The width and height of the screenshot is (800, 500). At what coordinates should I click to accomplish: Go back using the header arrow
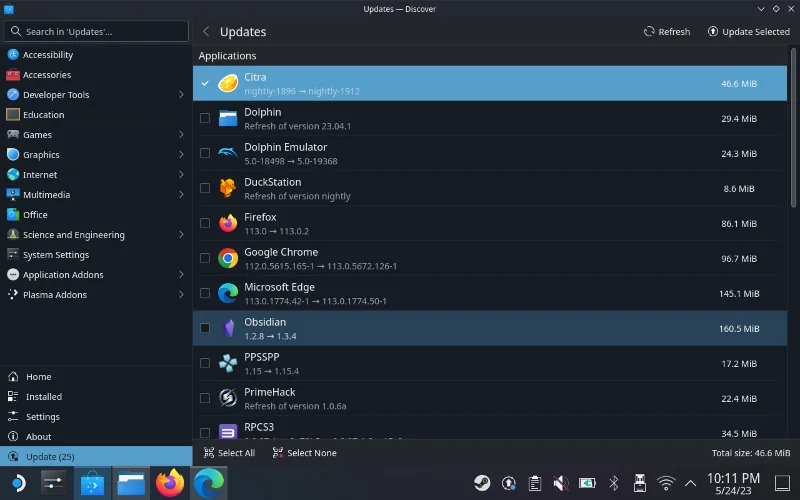tap(206, 32)
